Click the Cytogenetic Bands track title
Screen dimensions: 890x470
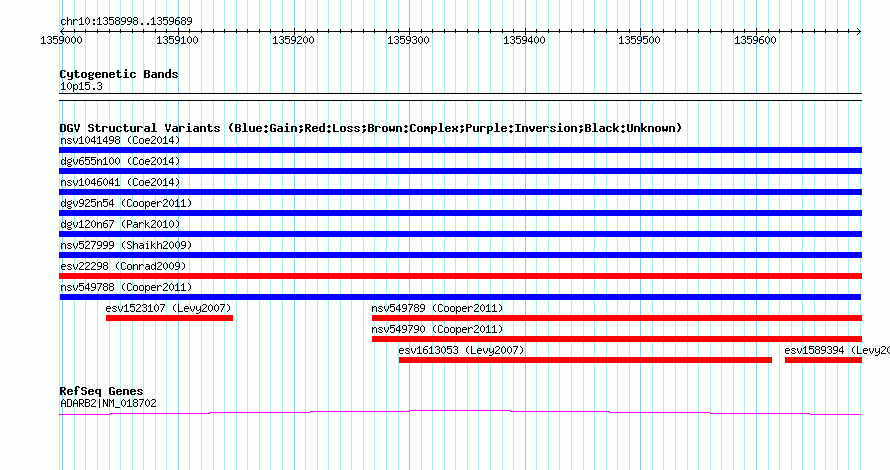[119, 74]
